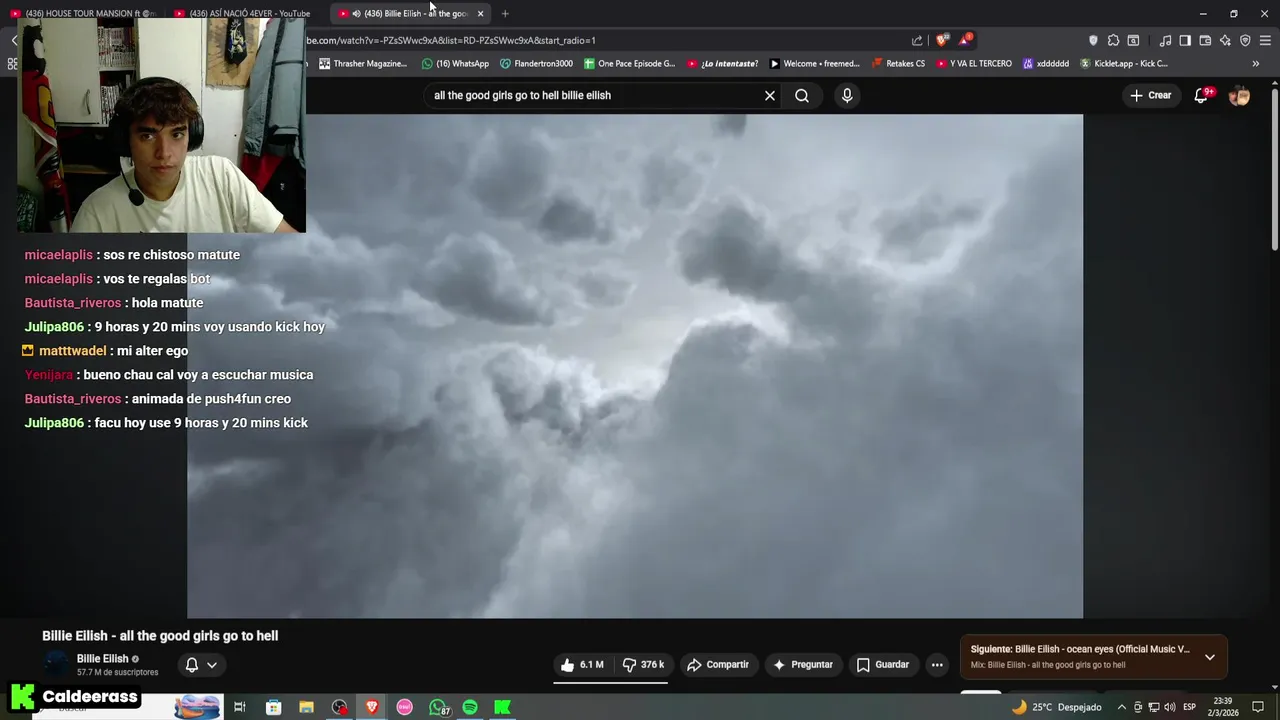
Task: Show hidden system tray icons chevron
Action: click(1121, 707)
